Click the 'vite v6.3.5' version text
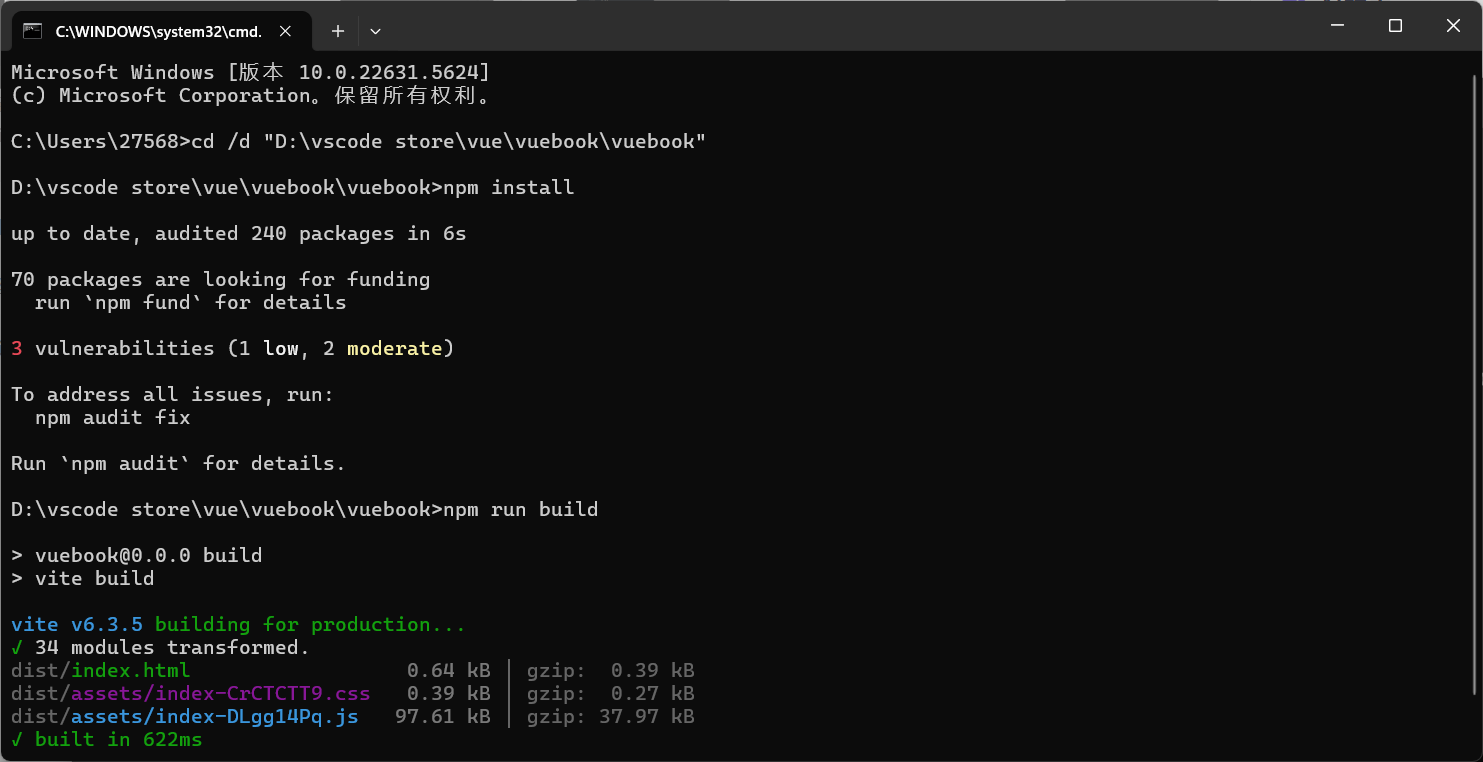This screenshot has width=1483, height=762. click(x=76, y=624)
